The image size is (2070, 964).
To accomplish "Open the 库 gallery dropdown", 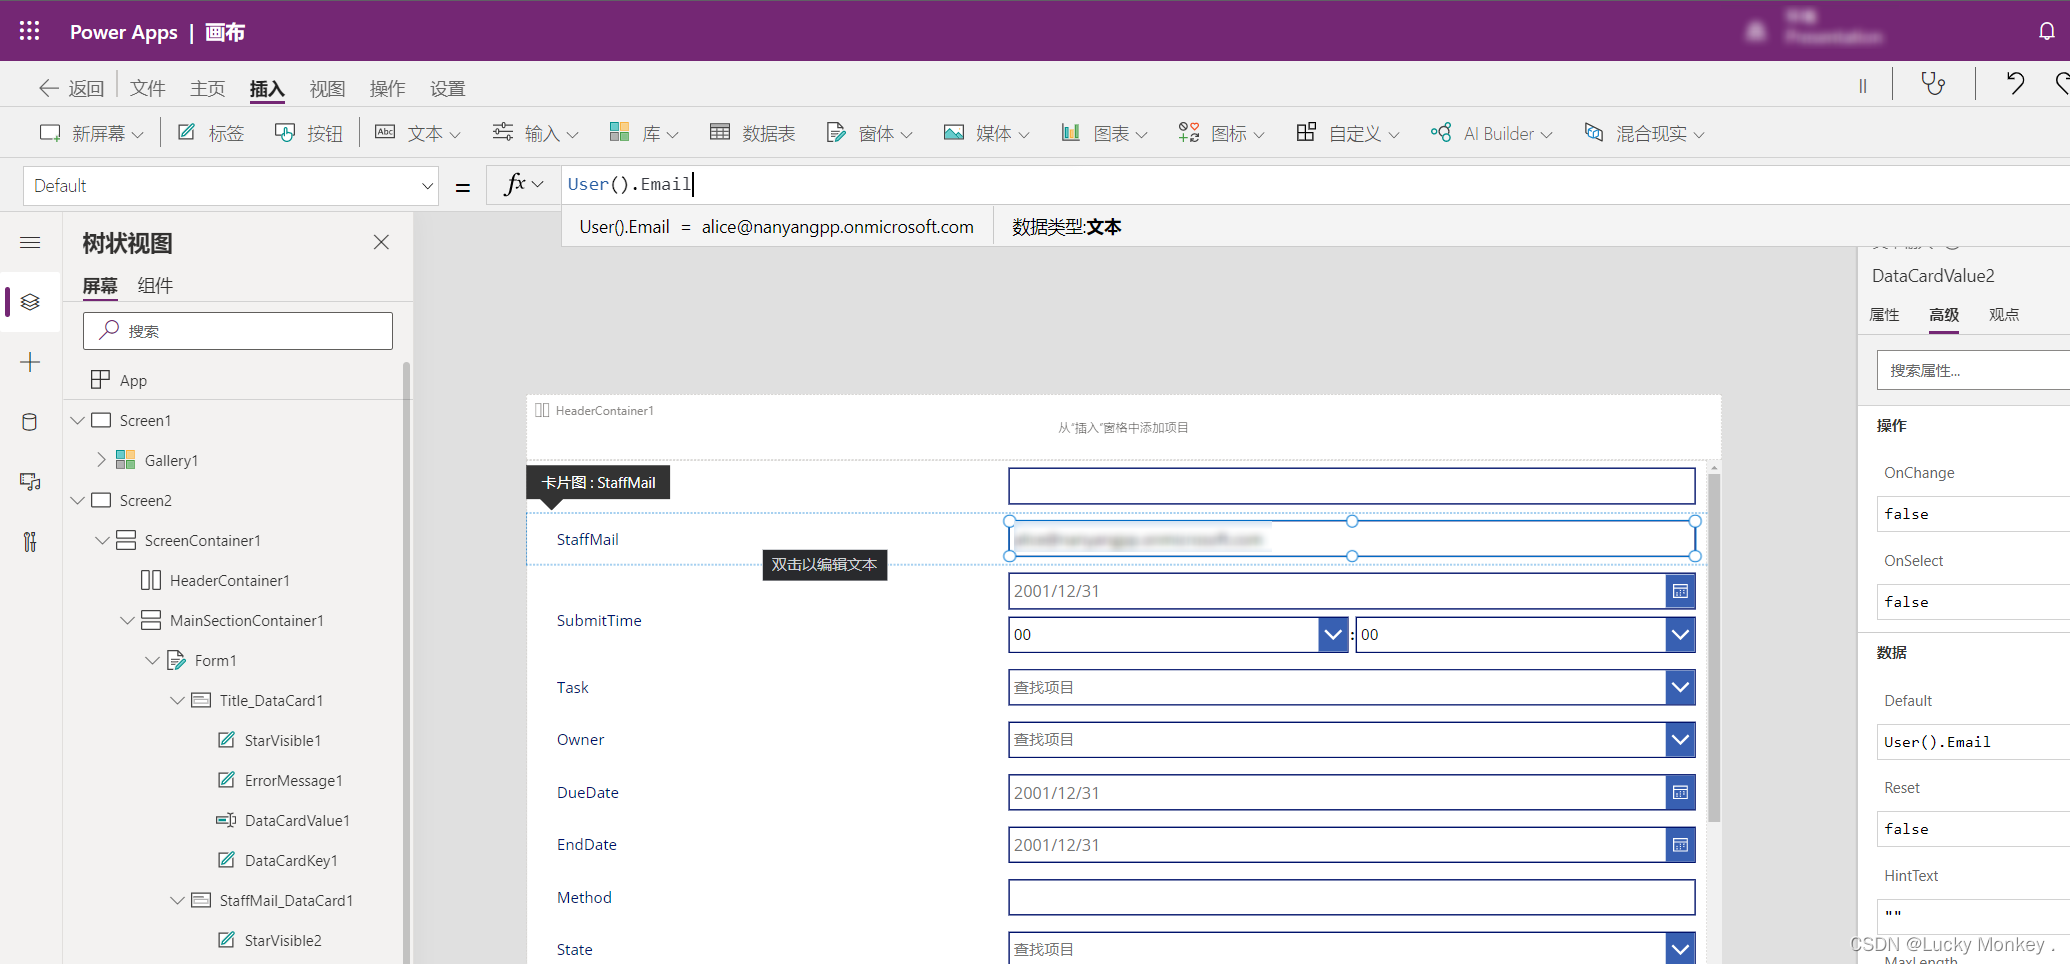I will (644, 133).
